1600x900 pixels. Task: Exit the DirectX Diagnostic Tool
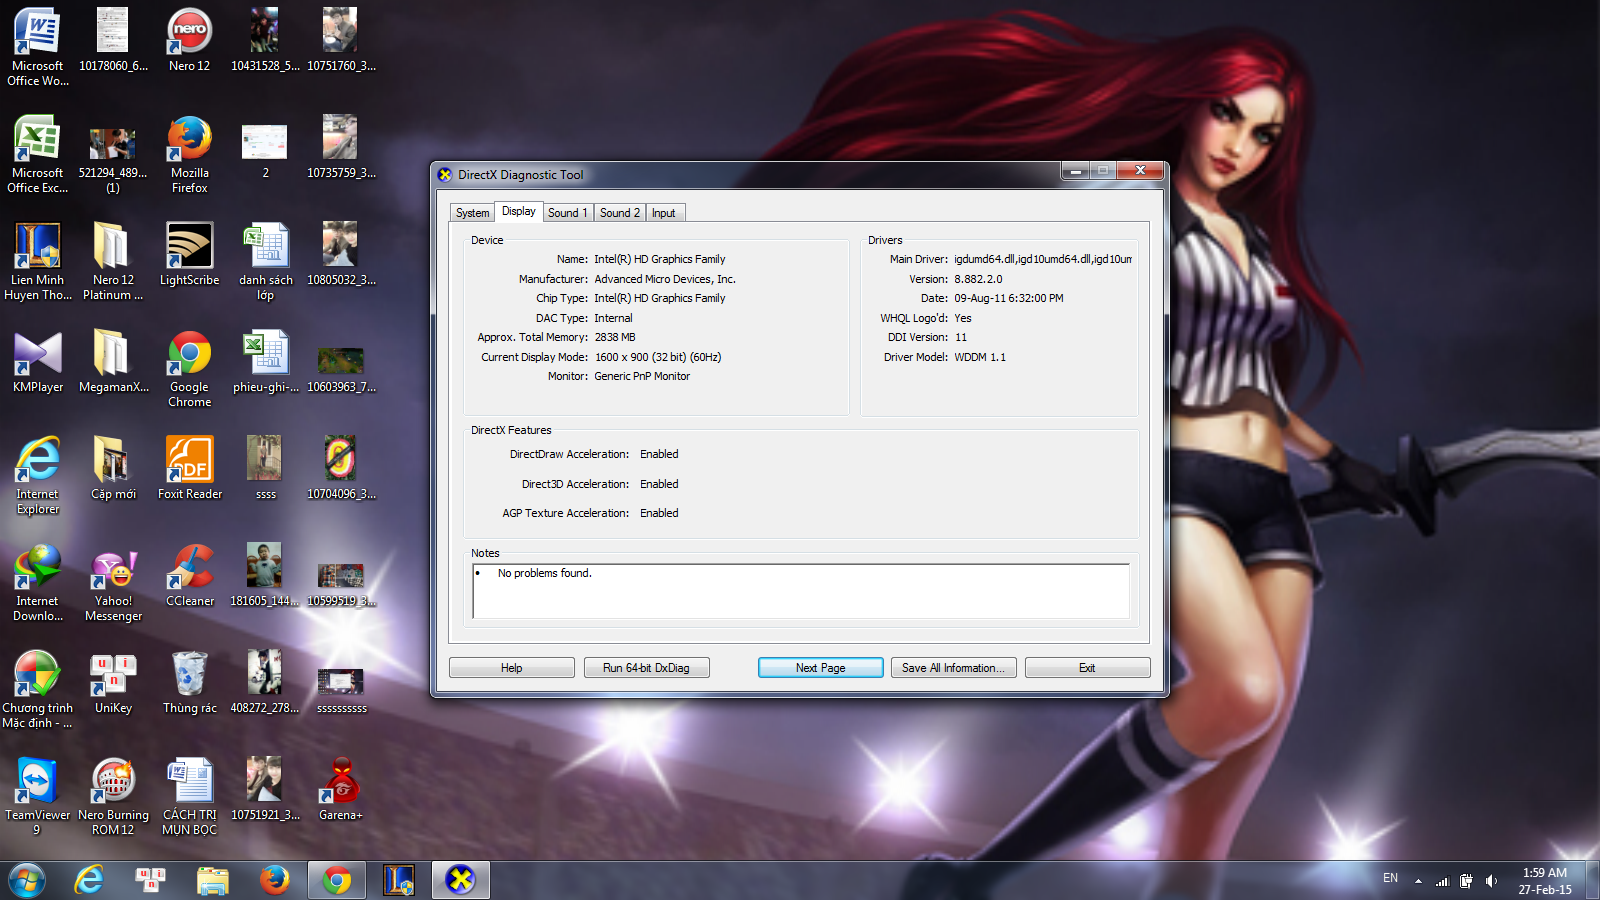click(1087, 668)
